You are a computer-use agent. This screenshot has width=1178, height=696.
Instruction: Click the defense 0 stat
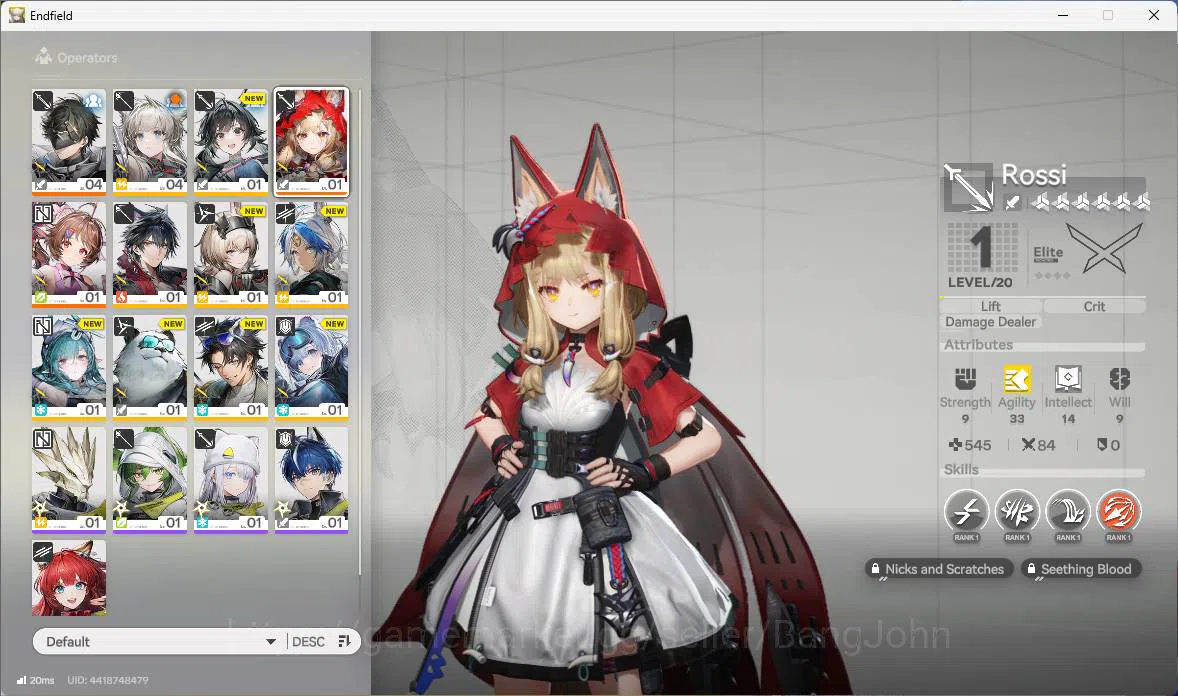pyautogui.click(x=1108, y=445)
